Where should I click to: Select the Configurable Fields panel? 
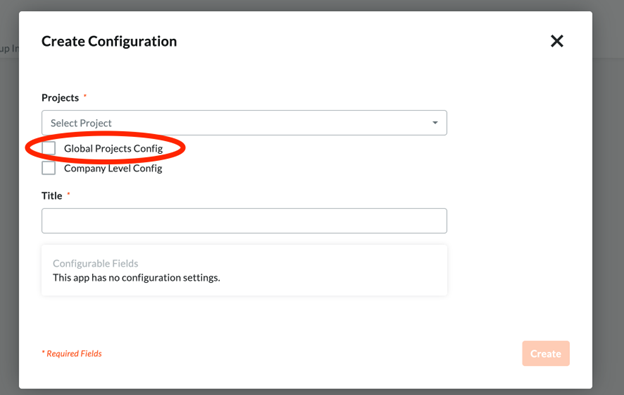(x=244, y=270)
